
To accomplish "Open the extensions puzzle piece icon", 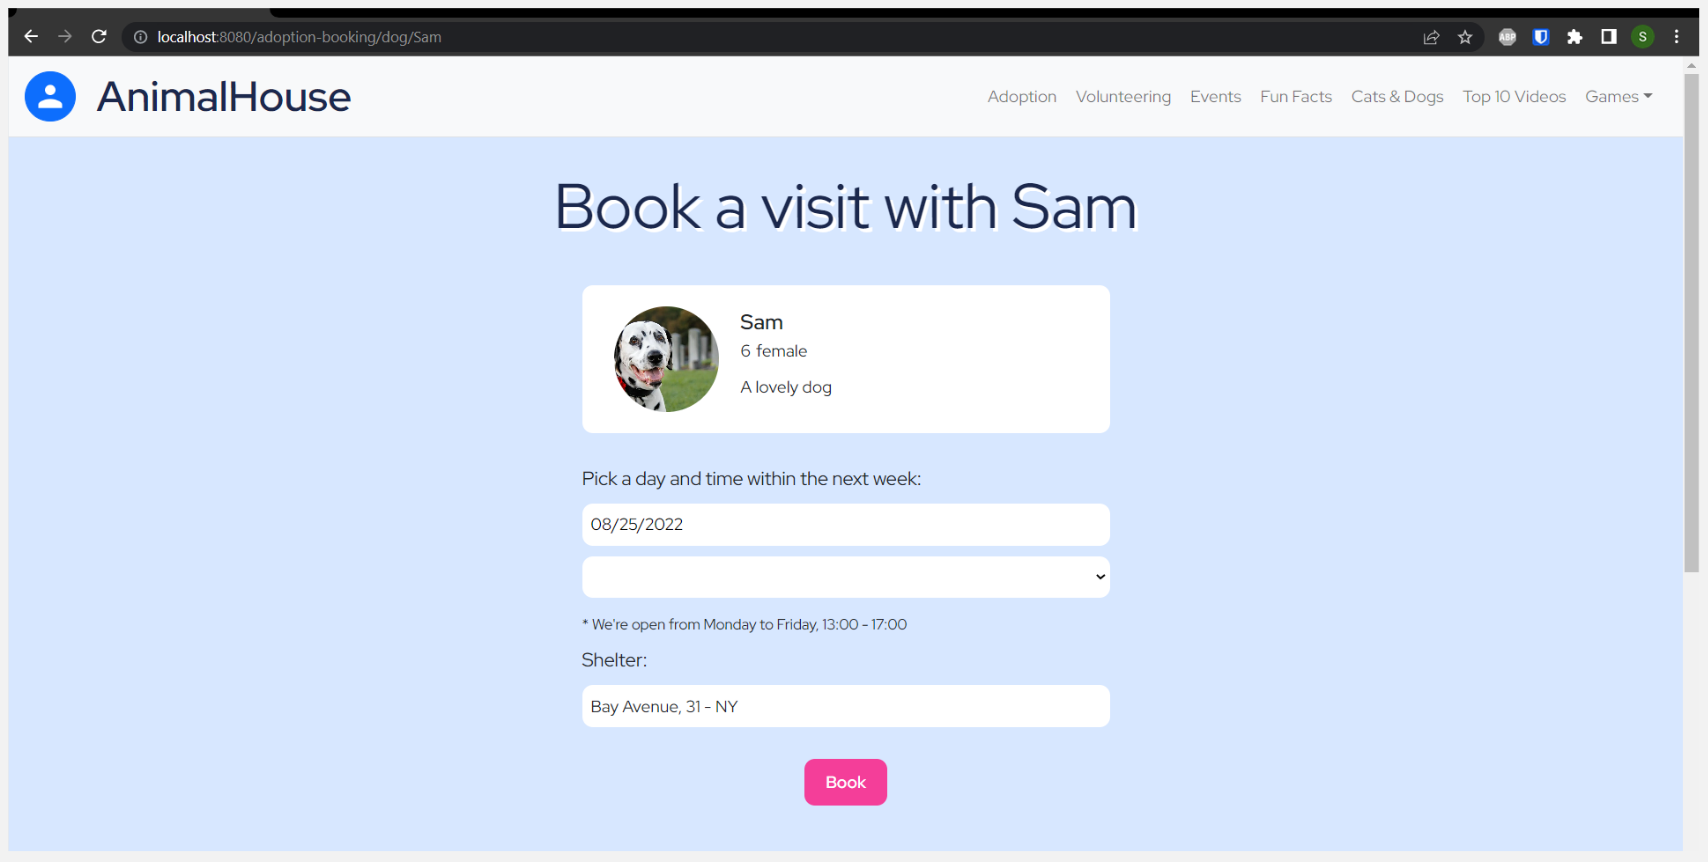I will 1575,37.
